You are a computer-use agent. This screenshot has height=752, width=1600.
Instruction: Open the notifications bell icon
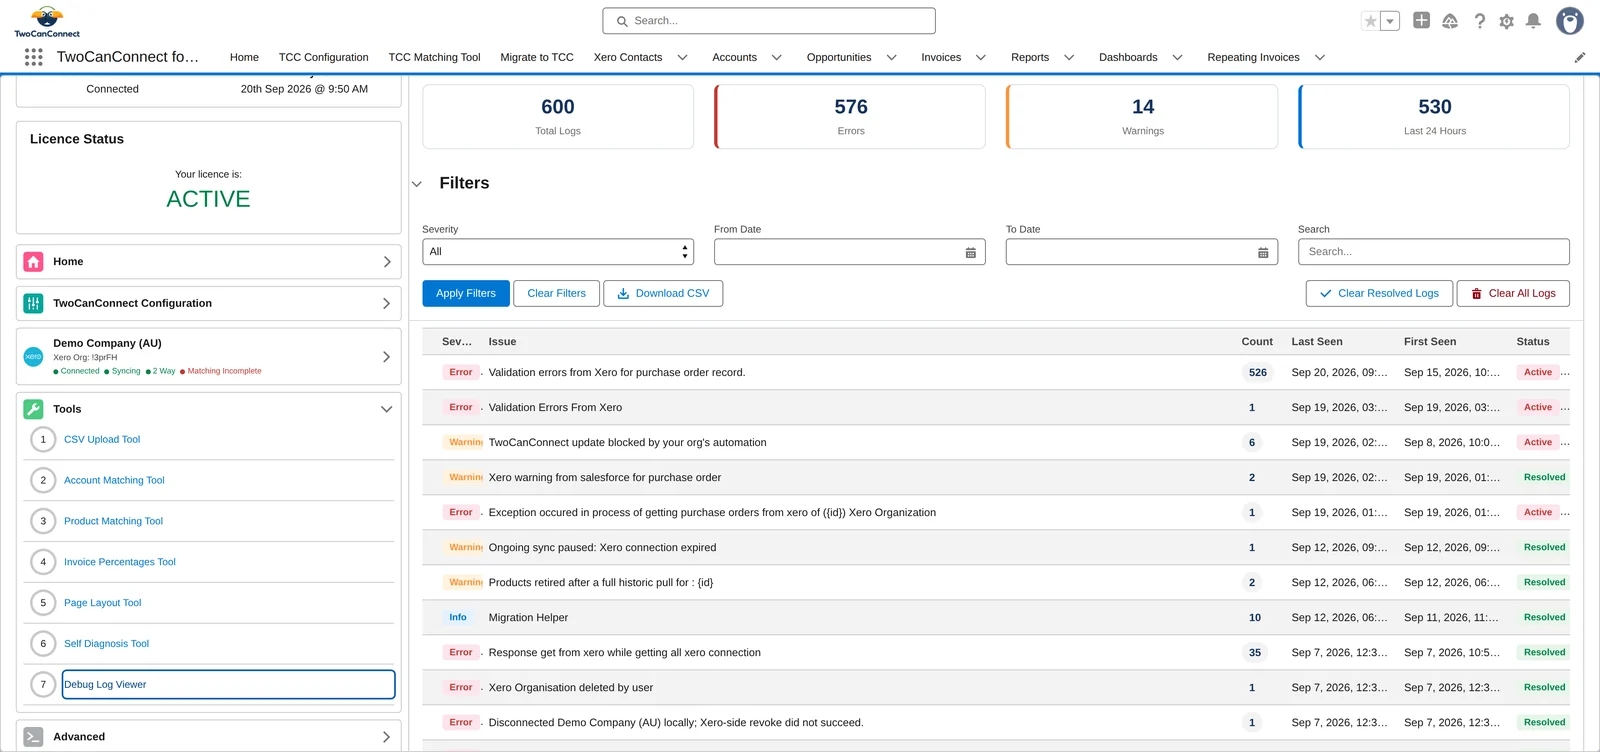1533,21
